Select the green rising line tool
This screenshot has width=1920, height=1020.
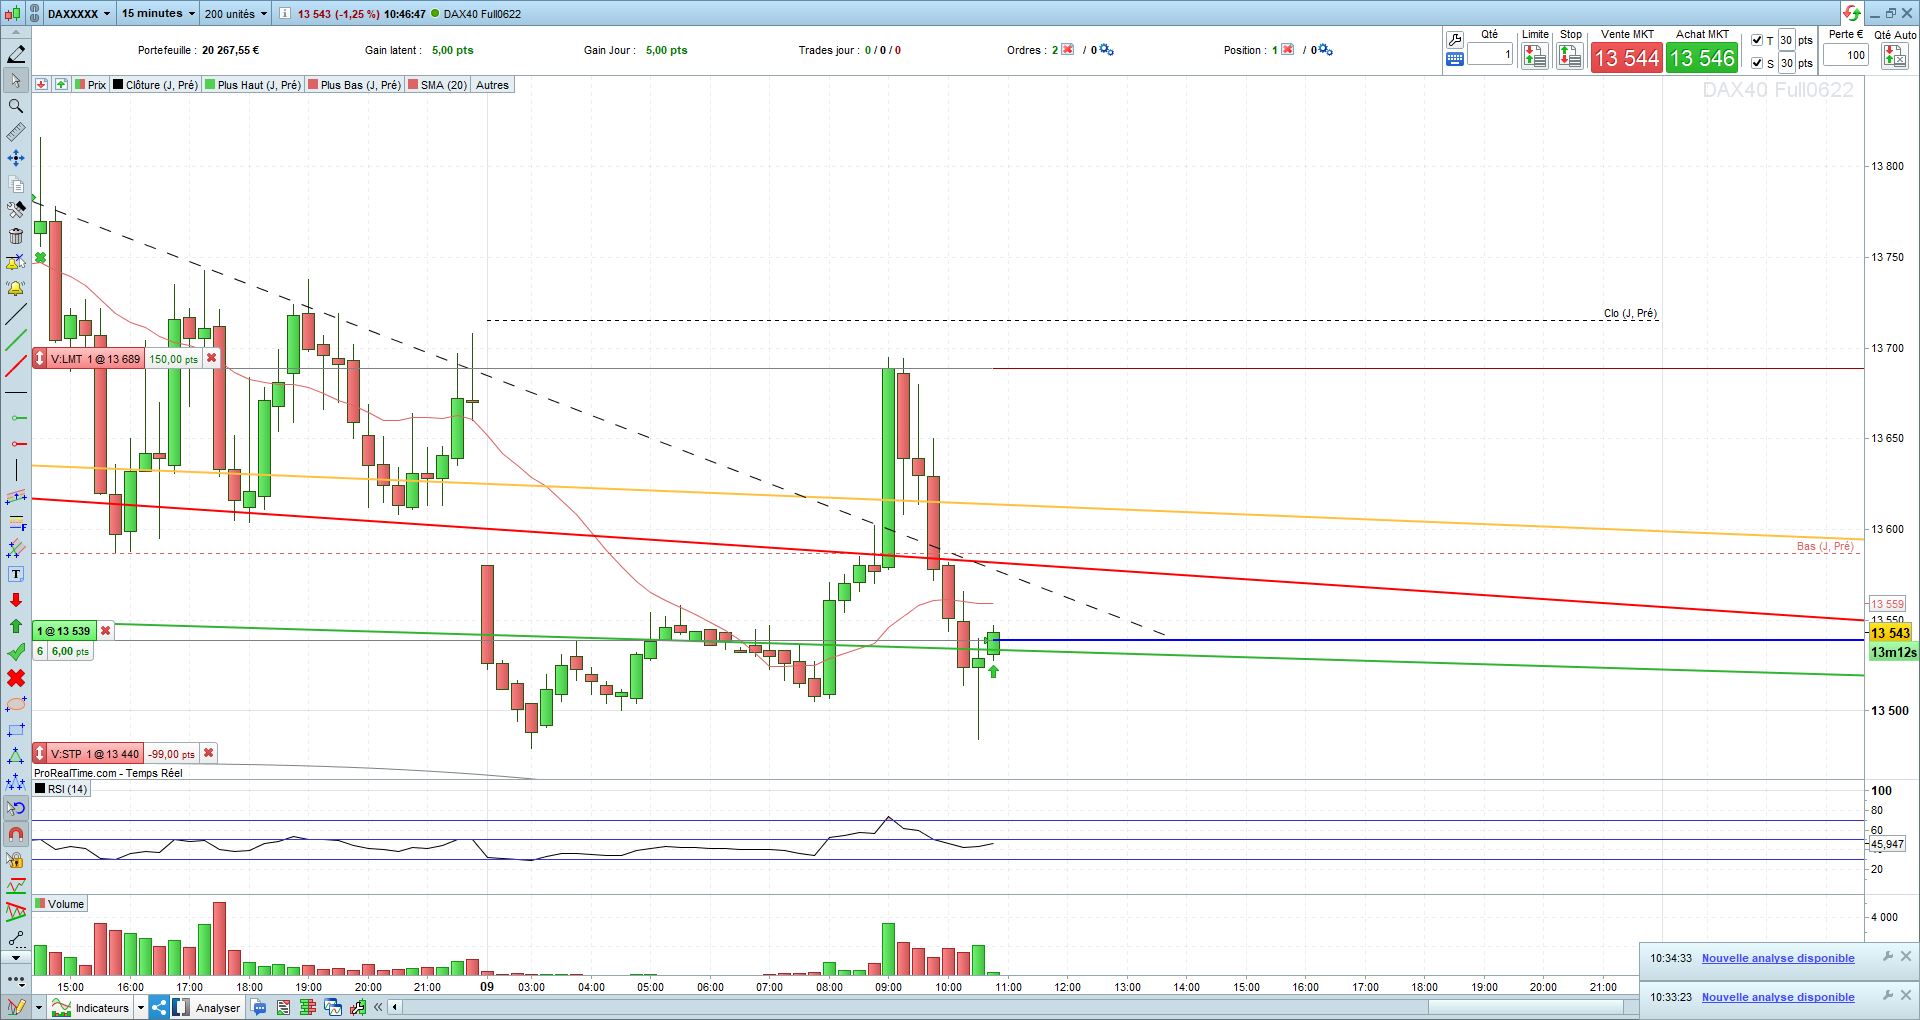tap(16, 341)
